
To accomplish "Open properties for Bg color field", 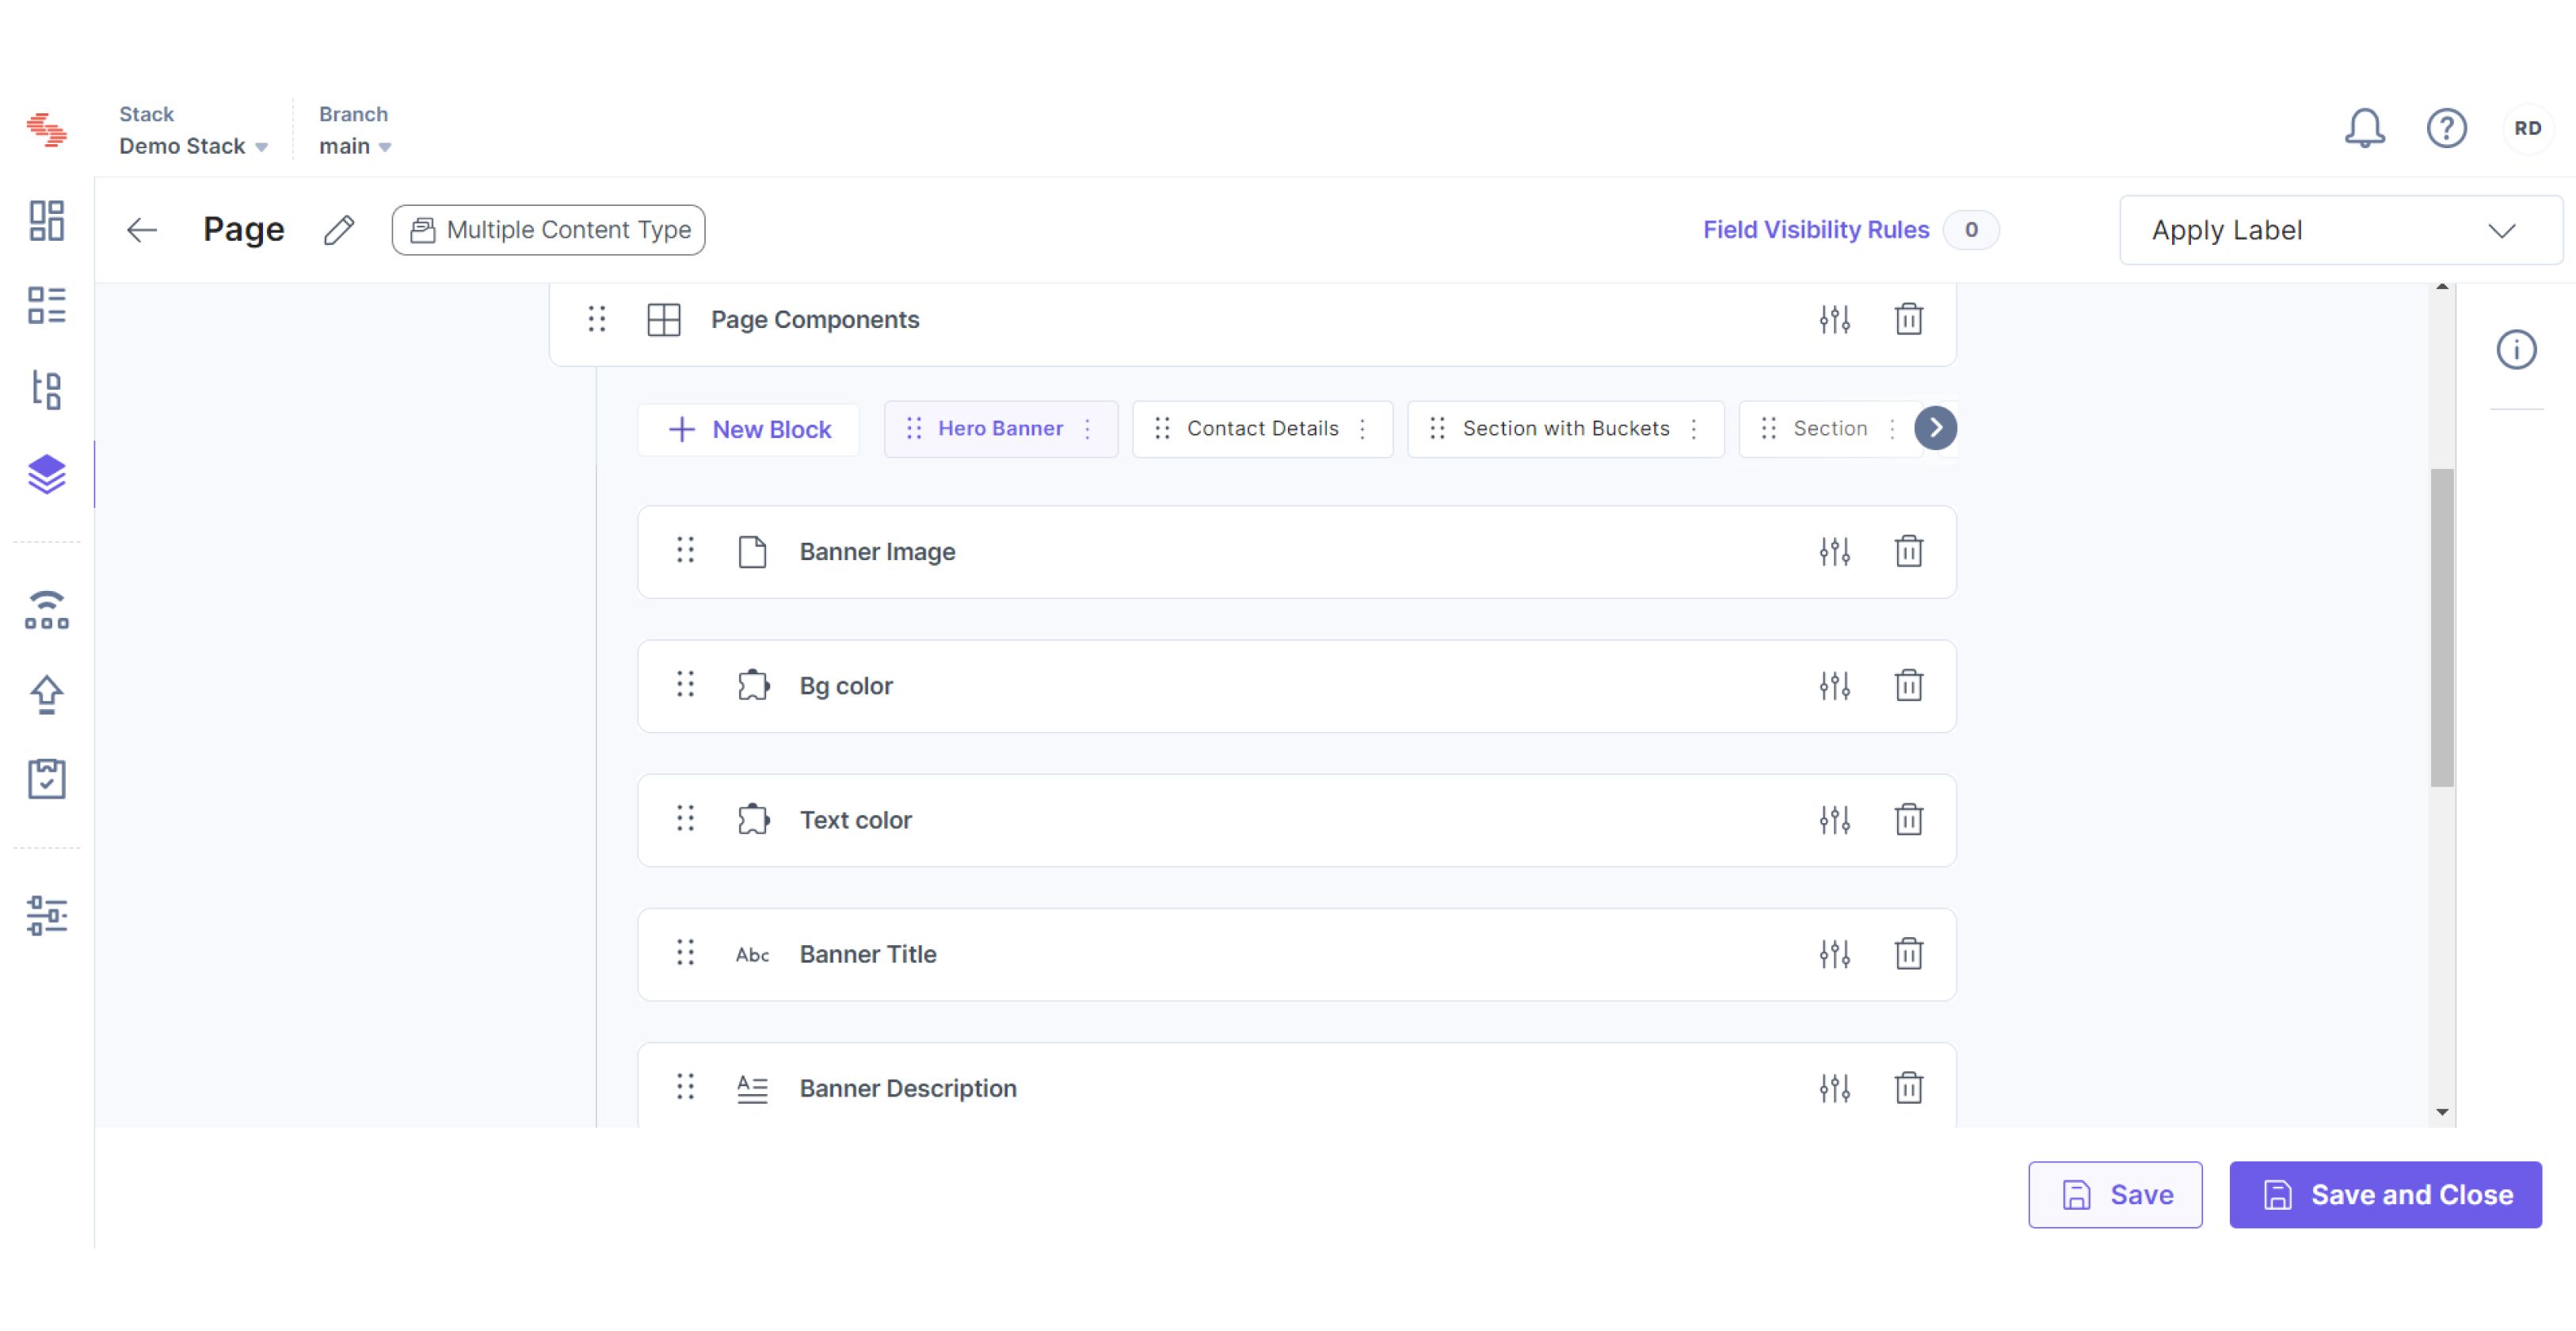I will pyautogui.click(x=1834, y=685).
